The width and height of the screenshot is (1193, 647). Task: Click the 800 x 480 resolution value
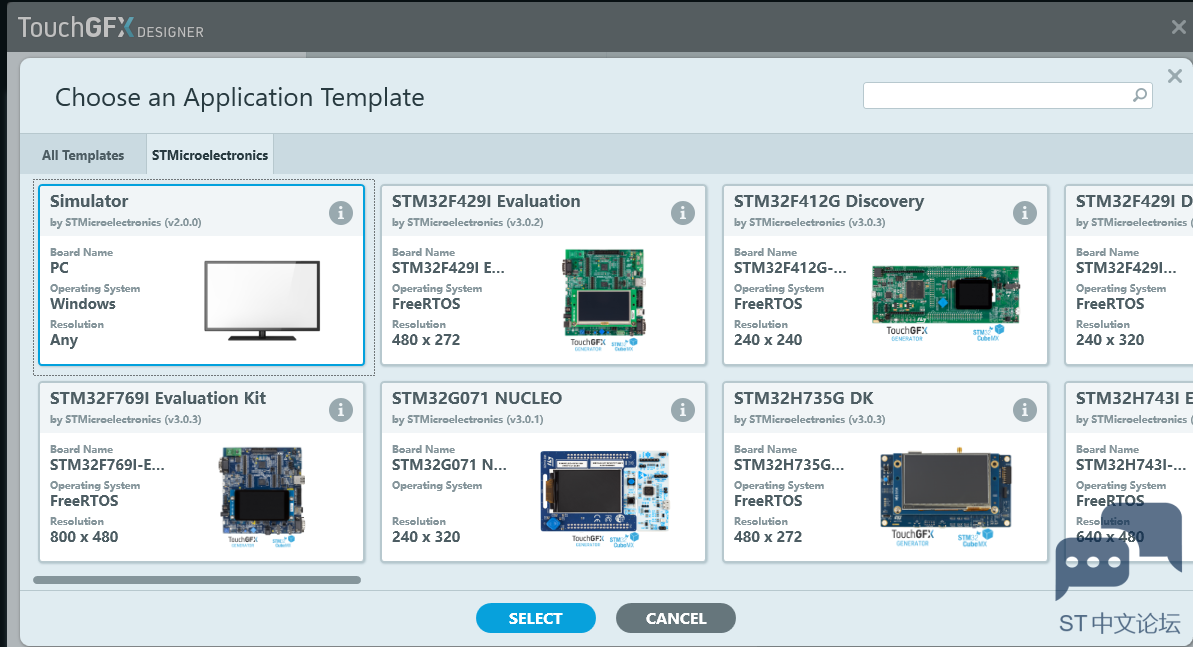(84, 537)
